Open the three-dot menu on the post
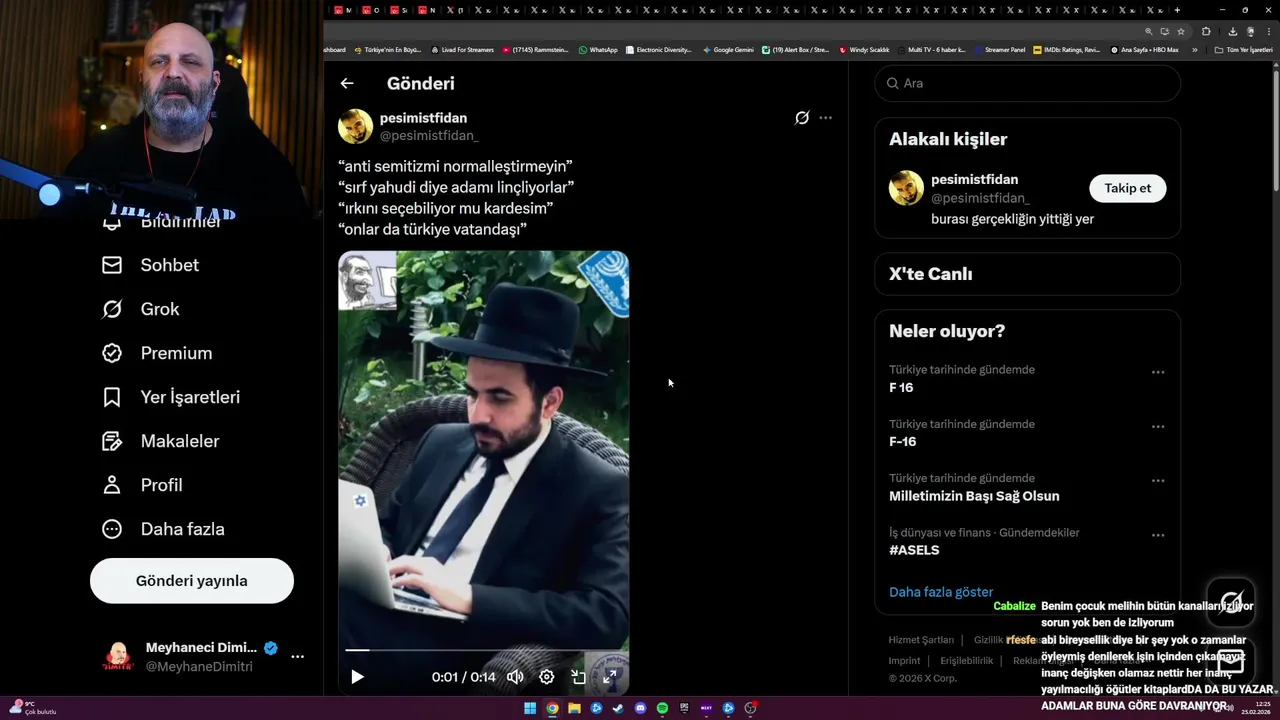The image size is (1280, 720). pyautogui.click(x=825, y=118)
